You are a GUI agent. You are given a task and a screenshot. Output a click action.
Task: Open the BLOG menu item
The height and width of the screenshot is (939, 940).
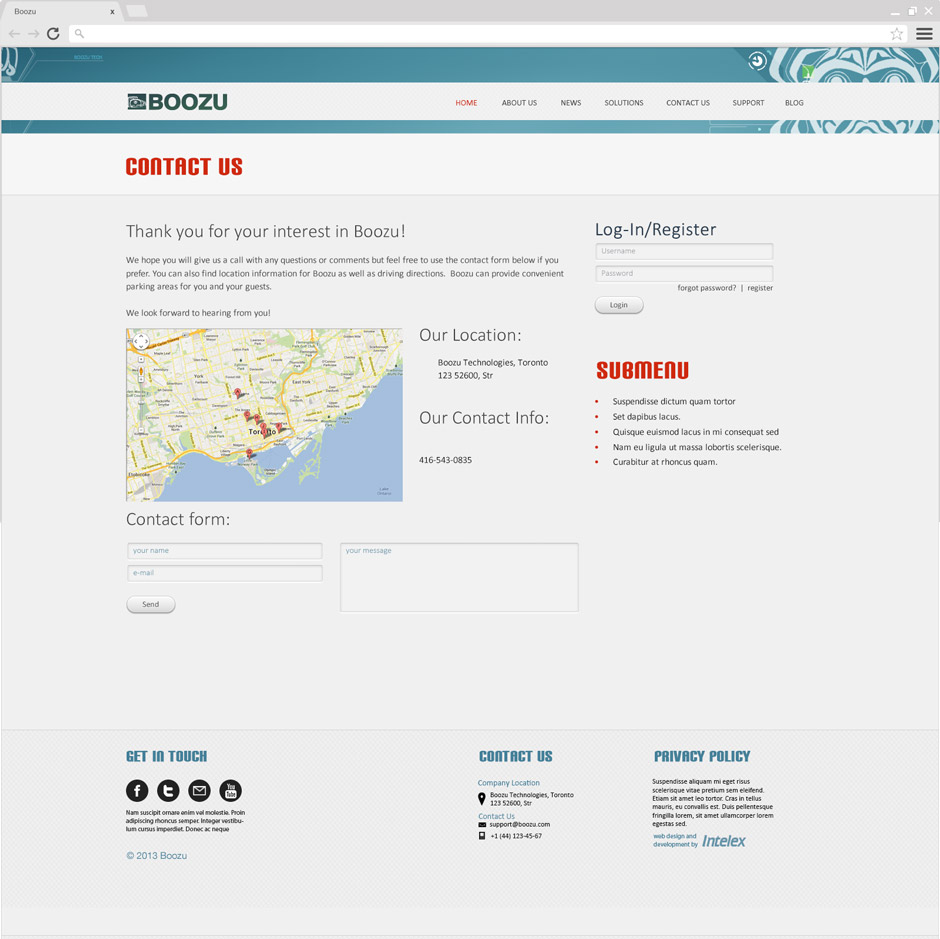[794, 103]
